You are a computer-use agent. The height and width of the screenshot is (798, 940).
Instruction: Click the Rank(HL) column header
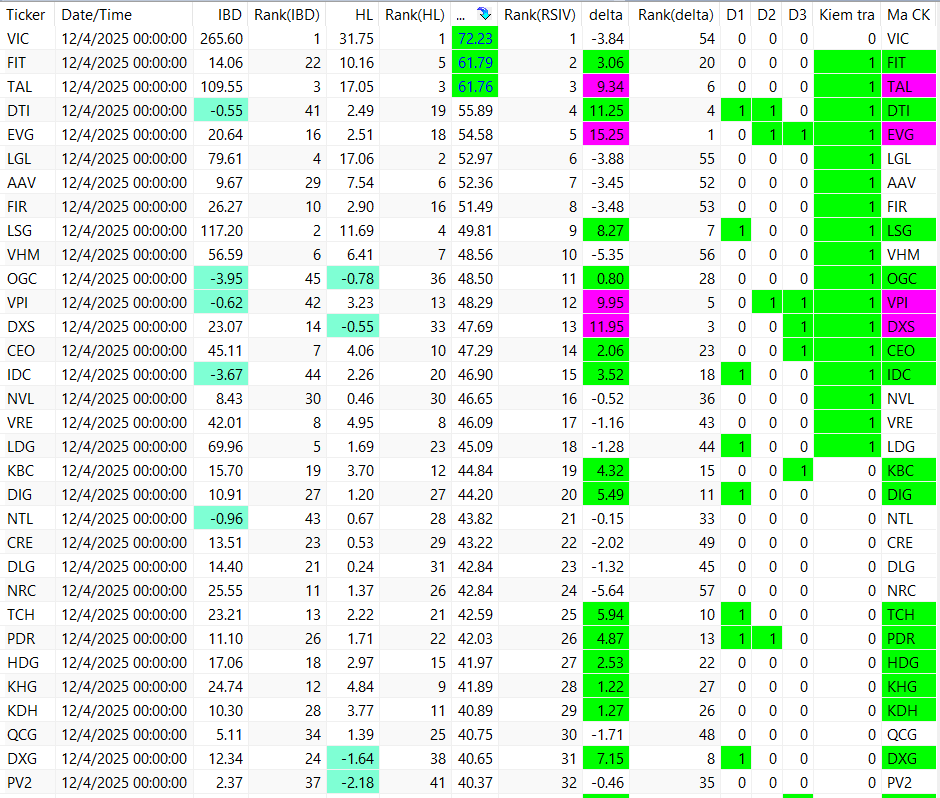point(415,14)
